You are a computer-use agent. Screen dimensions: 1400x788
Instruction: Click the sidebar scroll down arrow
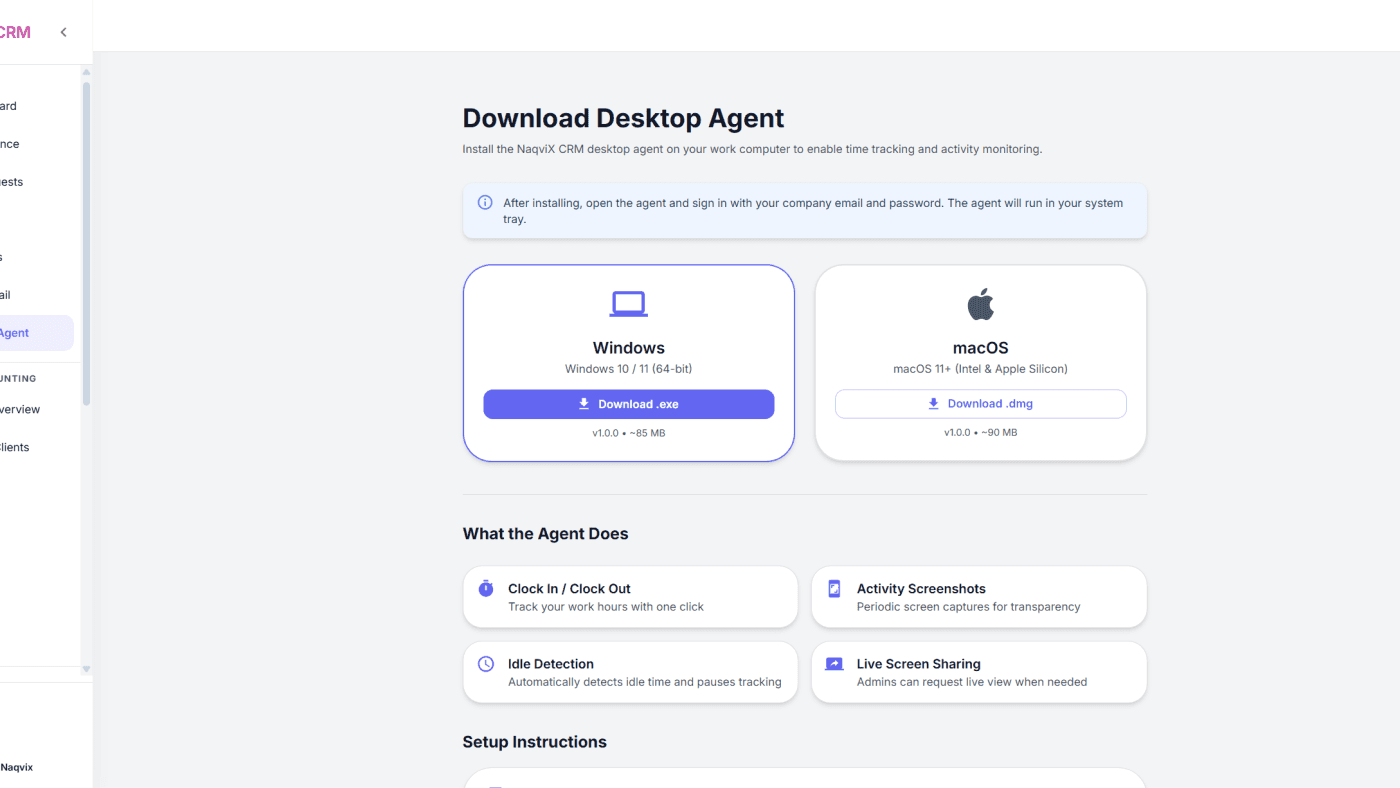coord(86,669)
